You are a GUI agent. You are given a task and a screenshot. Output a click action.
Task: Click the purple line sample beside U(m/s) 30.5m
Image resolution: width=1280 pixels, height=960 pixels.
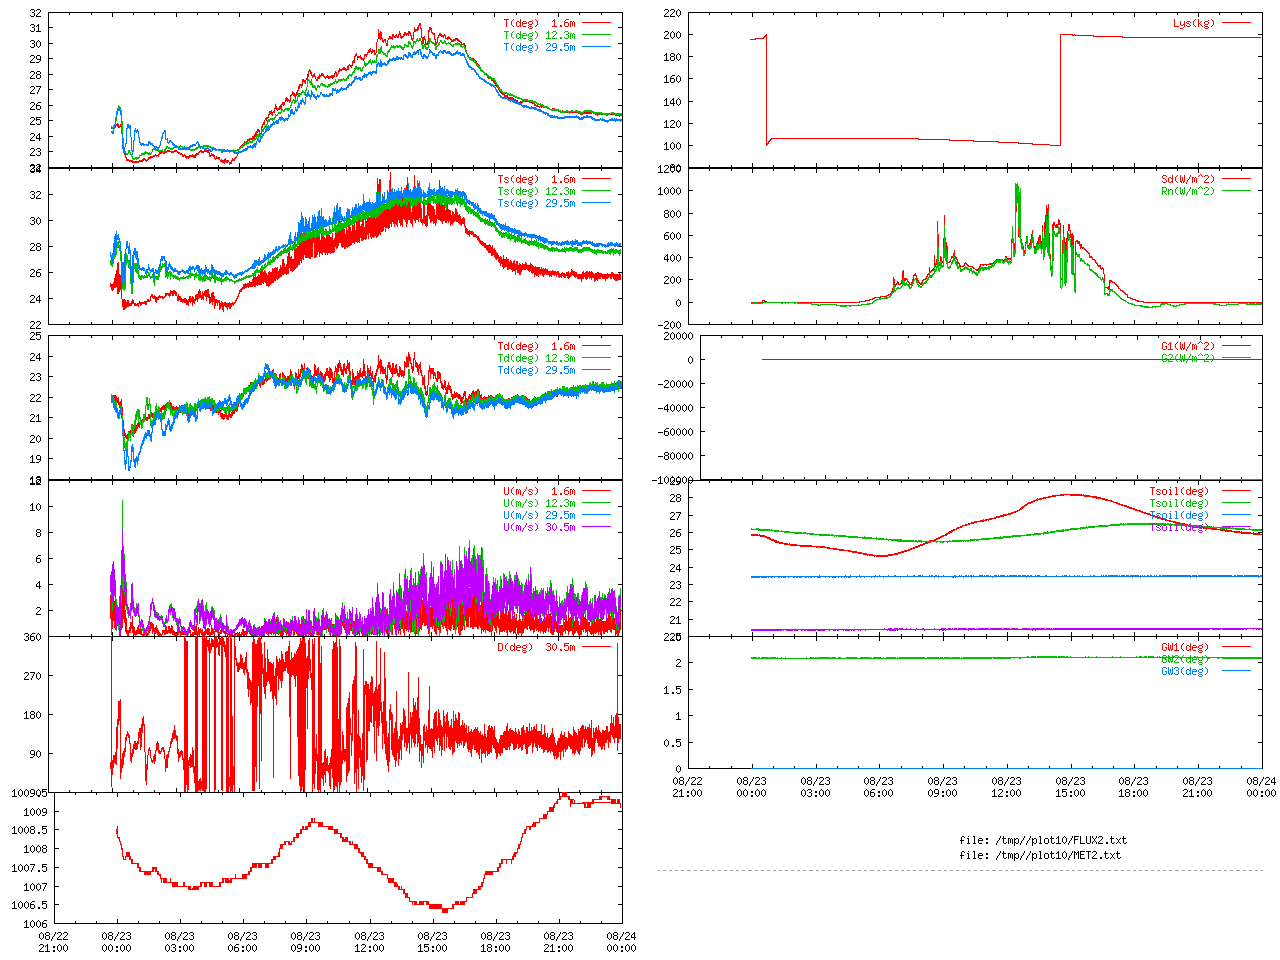(x=596, y=527)
